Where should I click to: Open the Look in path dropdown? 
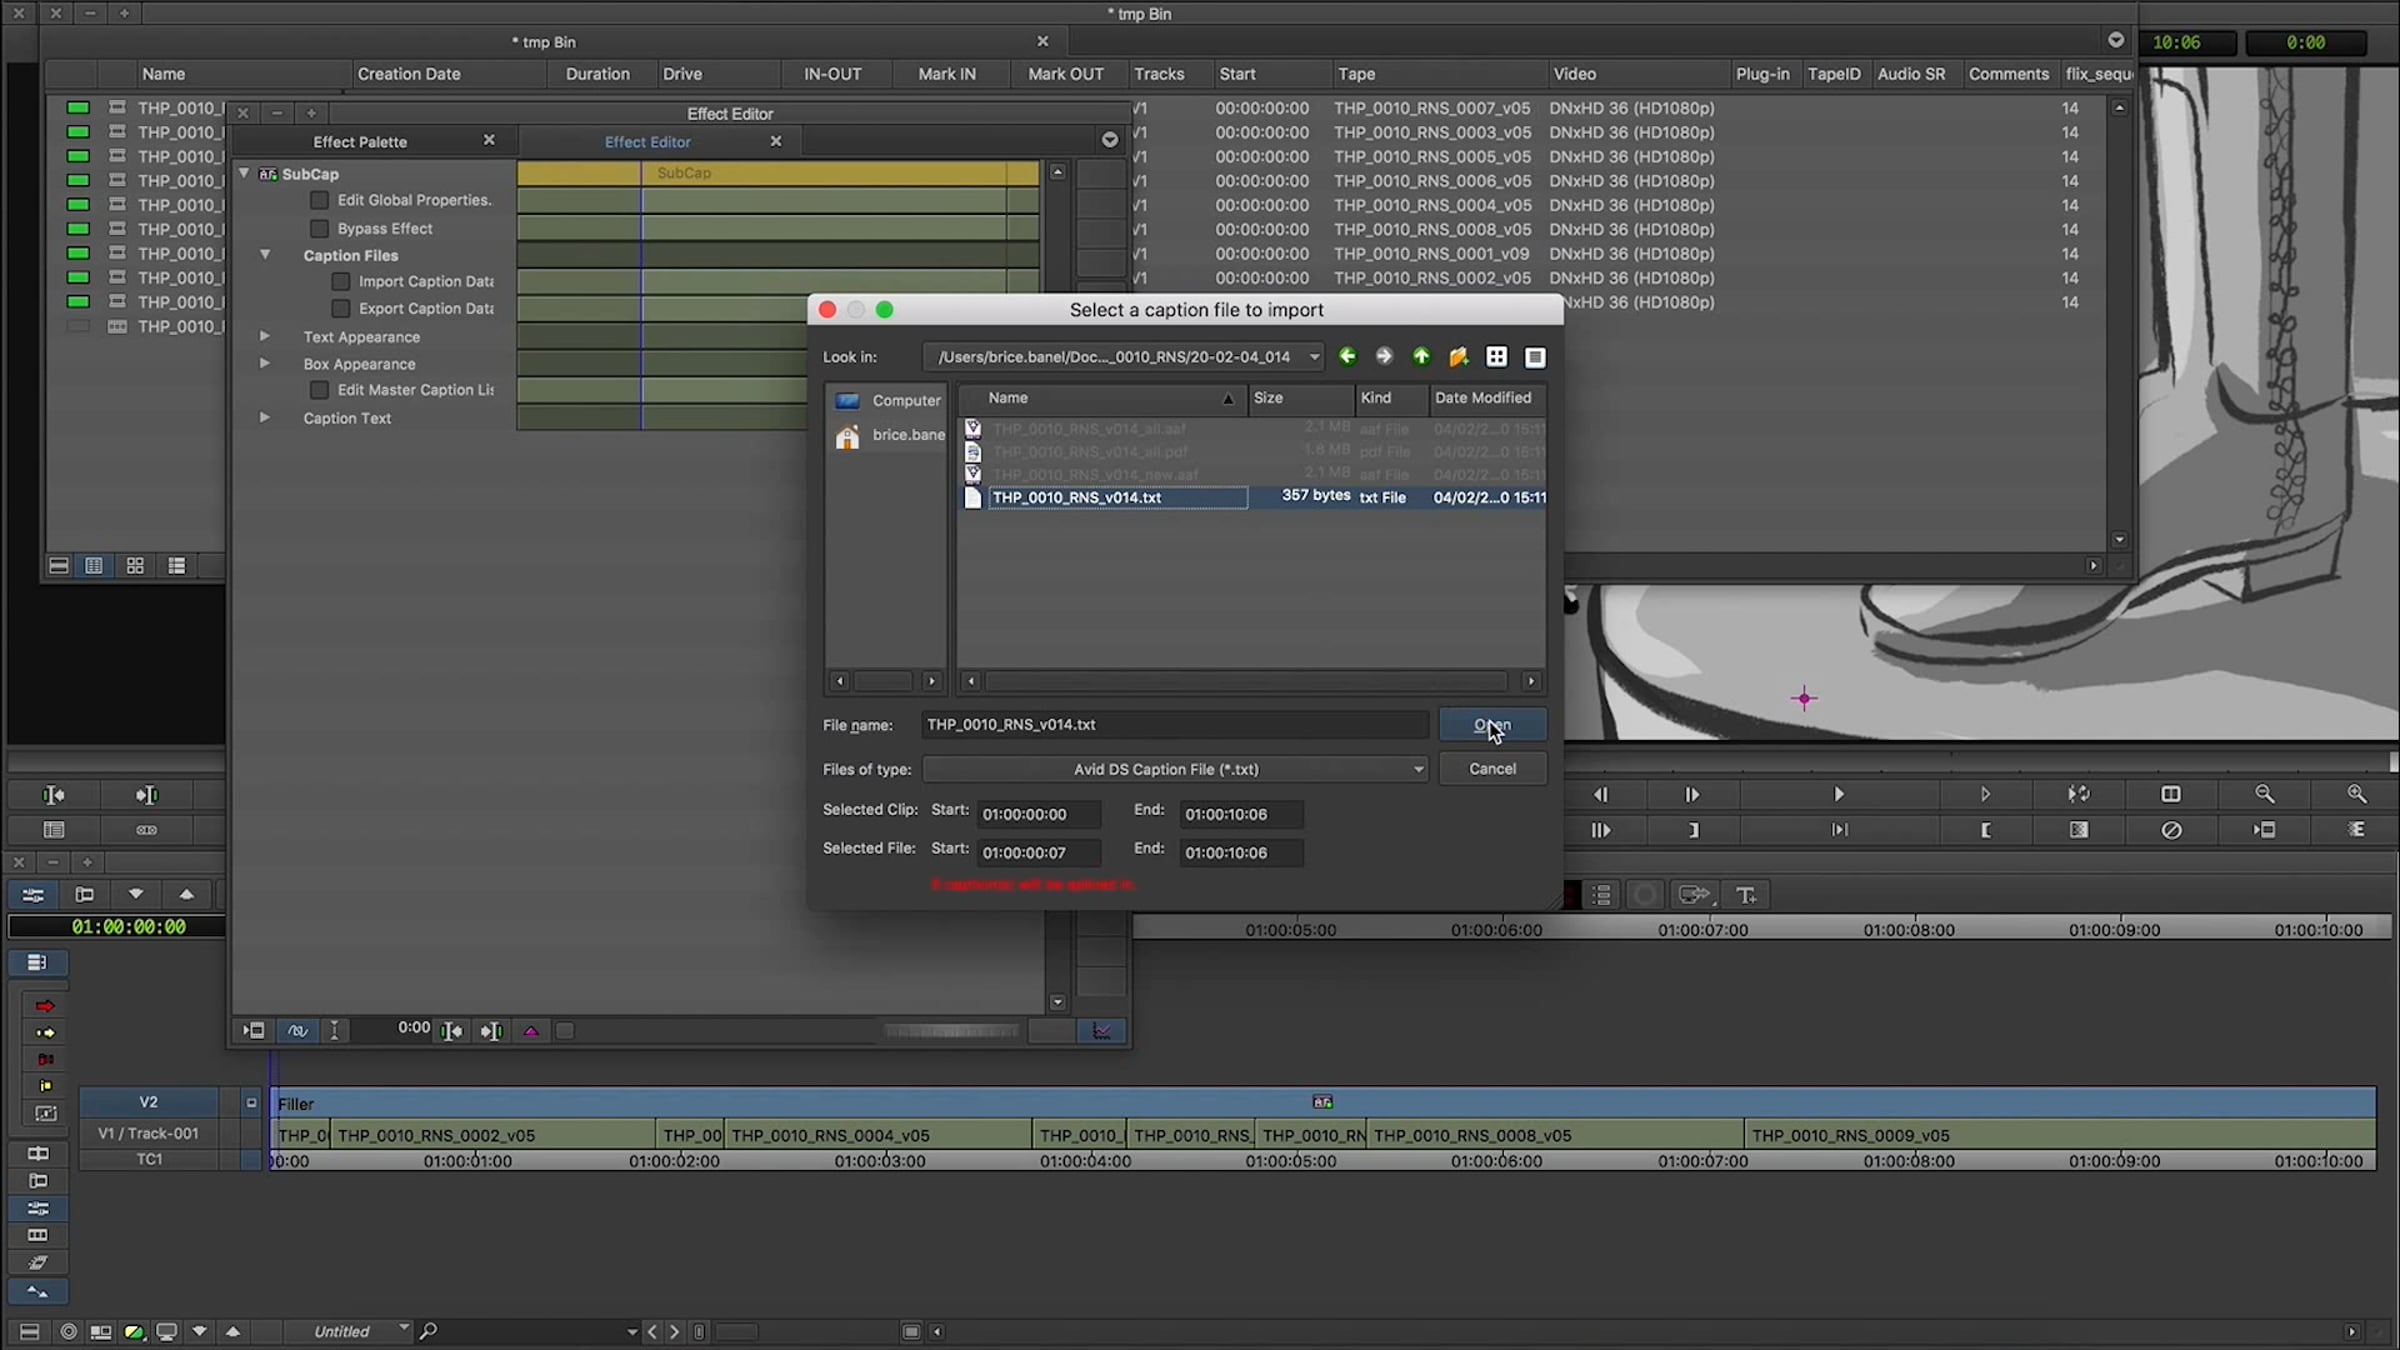pyautogui.click(x=1123, y=357)
